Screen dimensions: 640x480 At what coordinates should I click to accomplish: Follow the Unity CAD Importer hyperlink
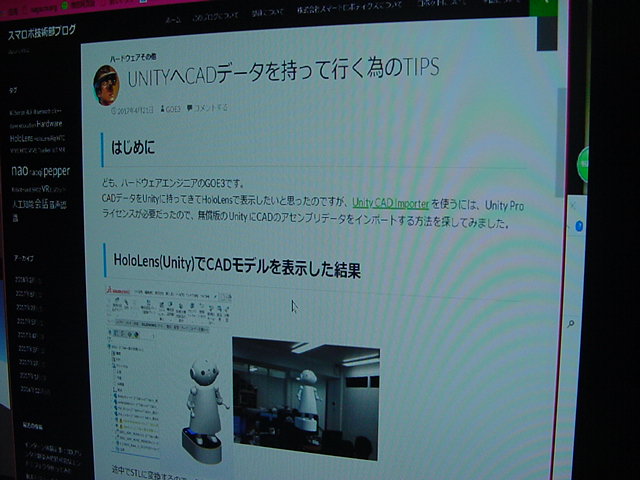391,203
